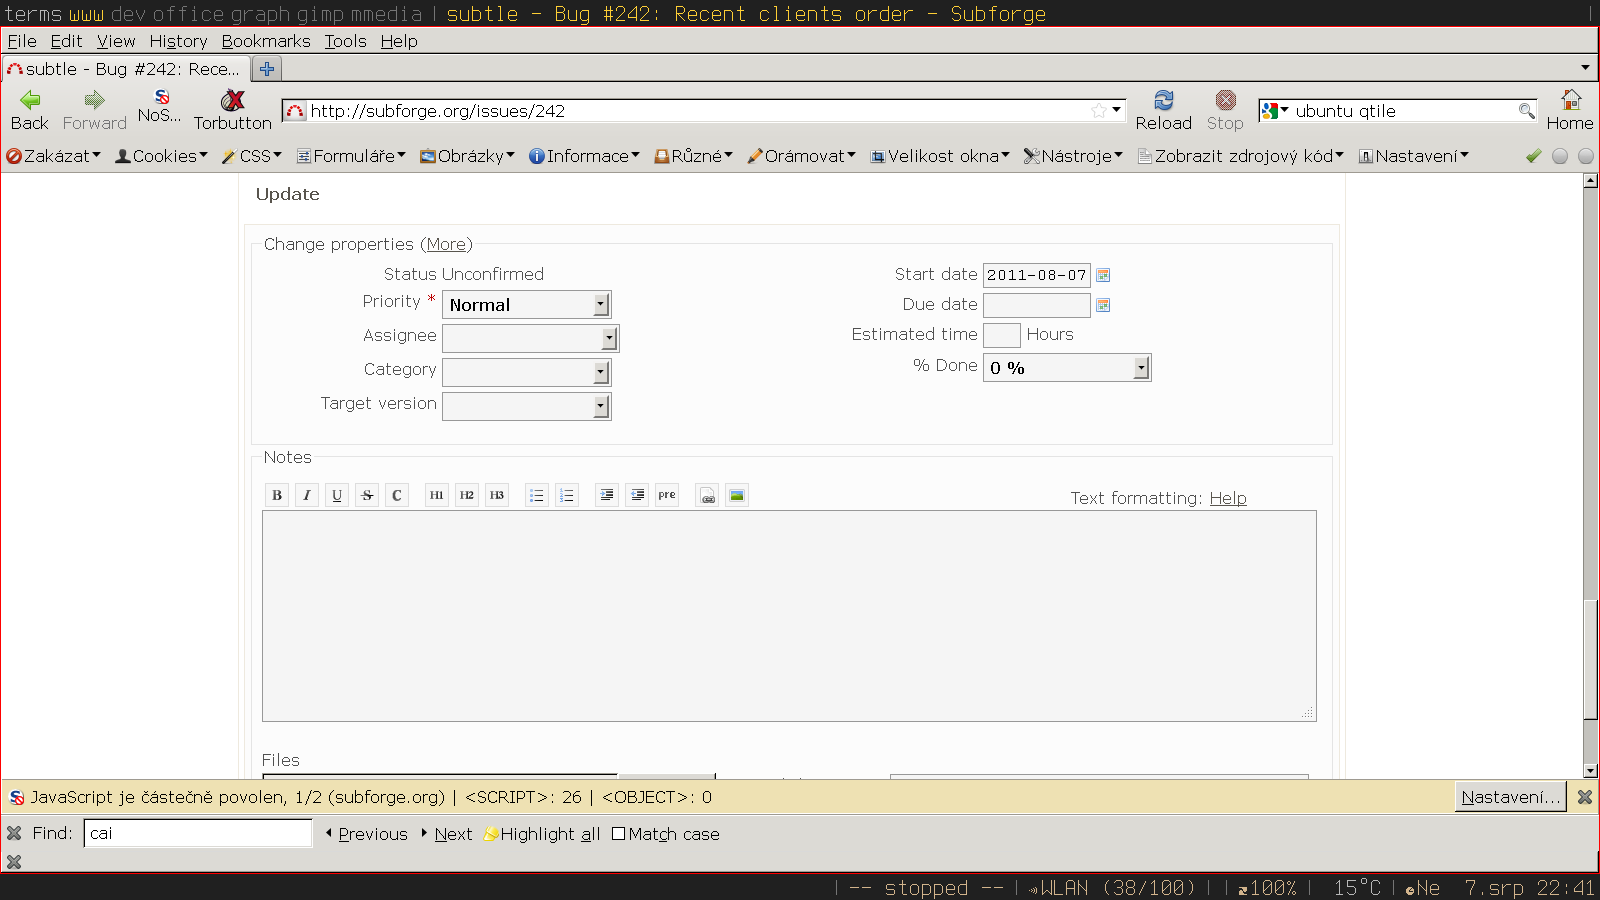Insert an H1 heading in Notes
The image size is (1600, 900).
point(437,495)
